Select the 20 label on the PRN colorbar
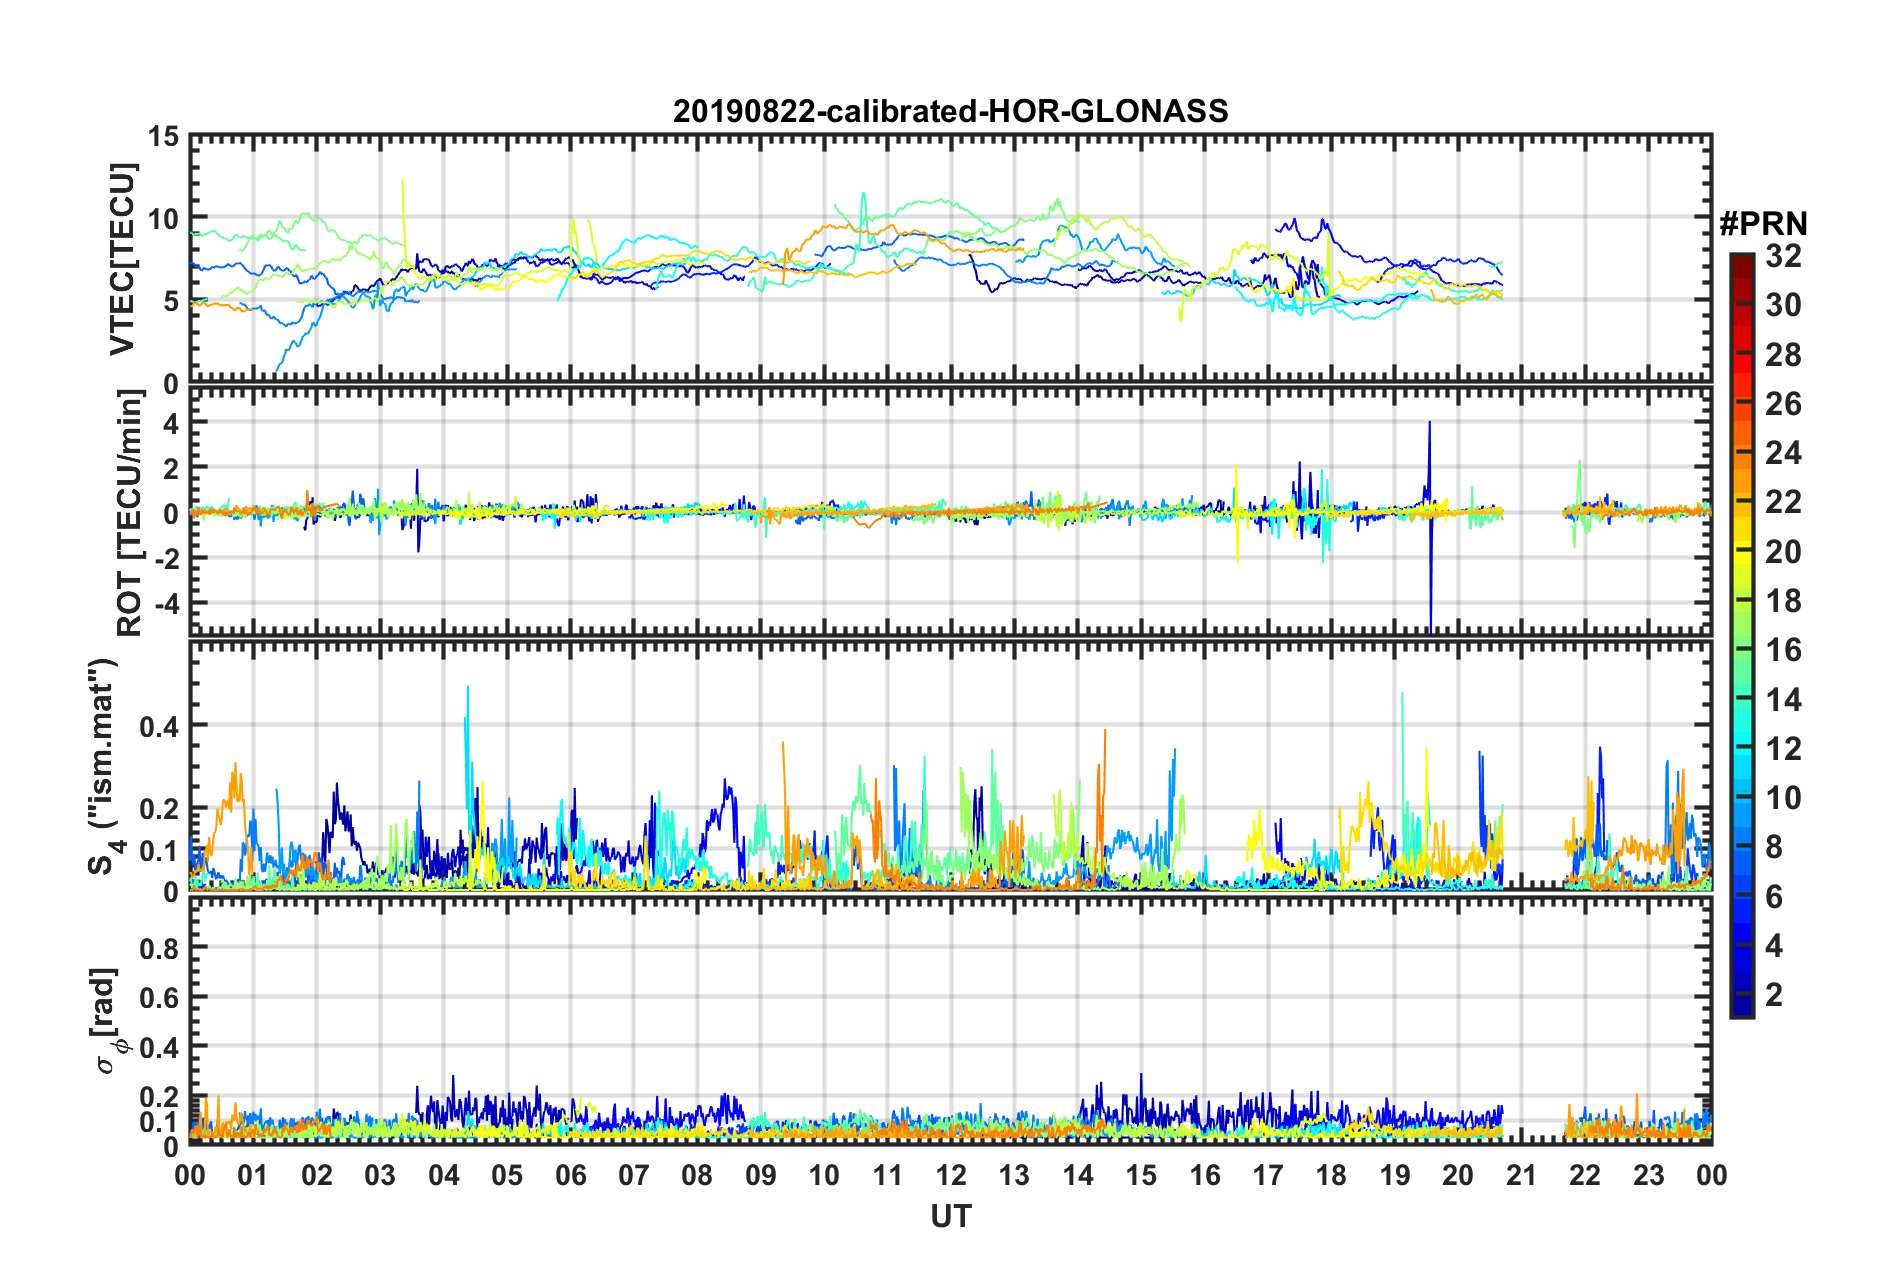The height and width of the screenshot is (1272, 1902). pyautogui.click(x=1783, y=552)
